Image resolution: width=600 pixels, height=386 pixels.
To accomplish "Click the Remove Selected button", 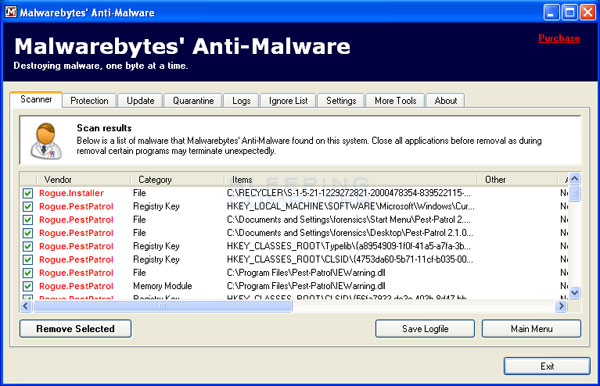I will [x=75, y=329].
